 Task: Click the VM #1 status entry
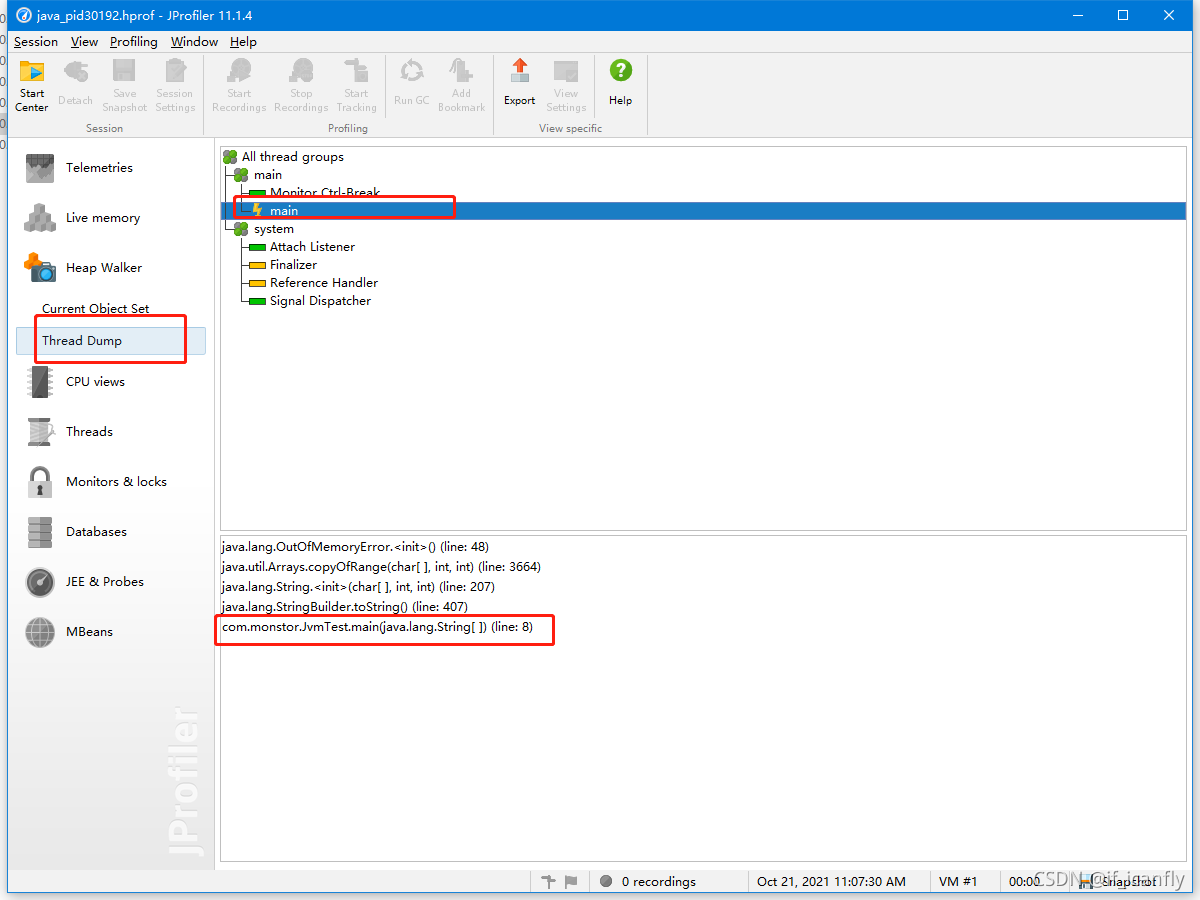click(x=958, y=882)
